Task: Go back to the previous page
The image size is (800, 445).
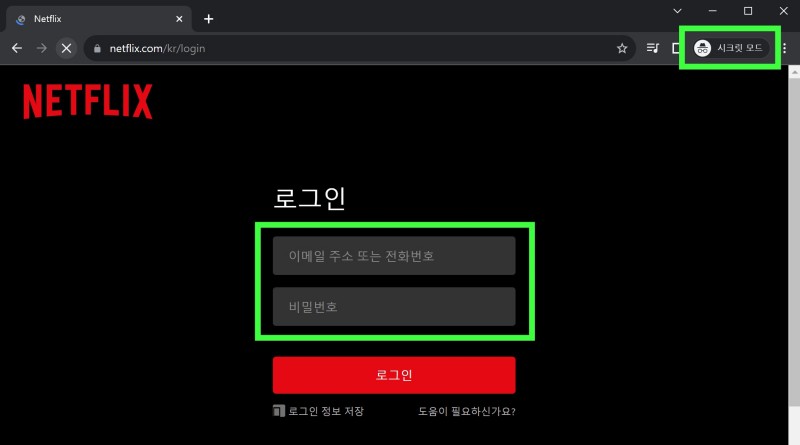Action: pyautogui.click(x=17, y=48)
